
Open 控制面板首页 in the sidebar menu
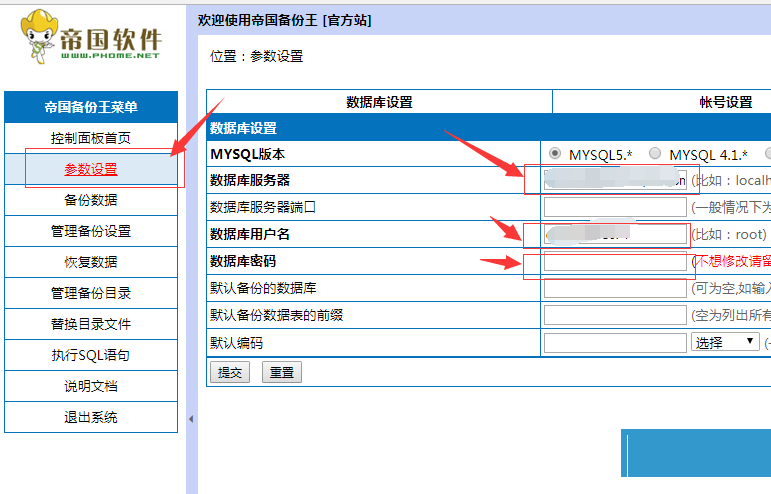[91, 138]
